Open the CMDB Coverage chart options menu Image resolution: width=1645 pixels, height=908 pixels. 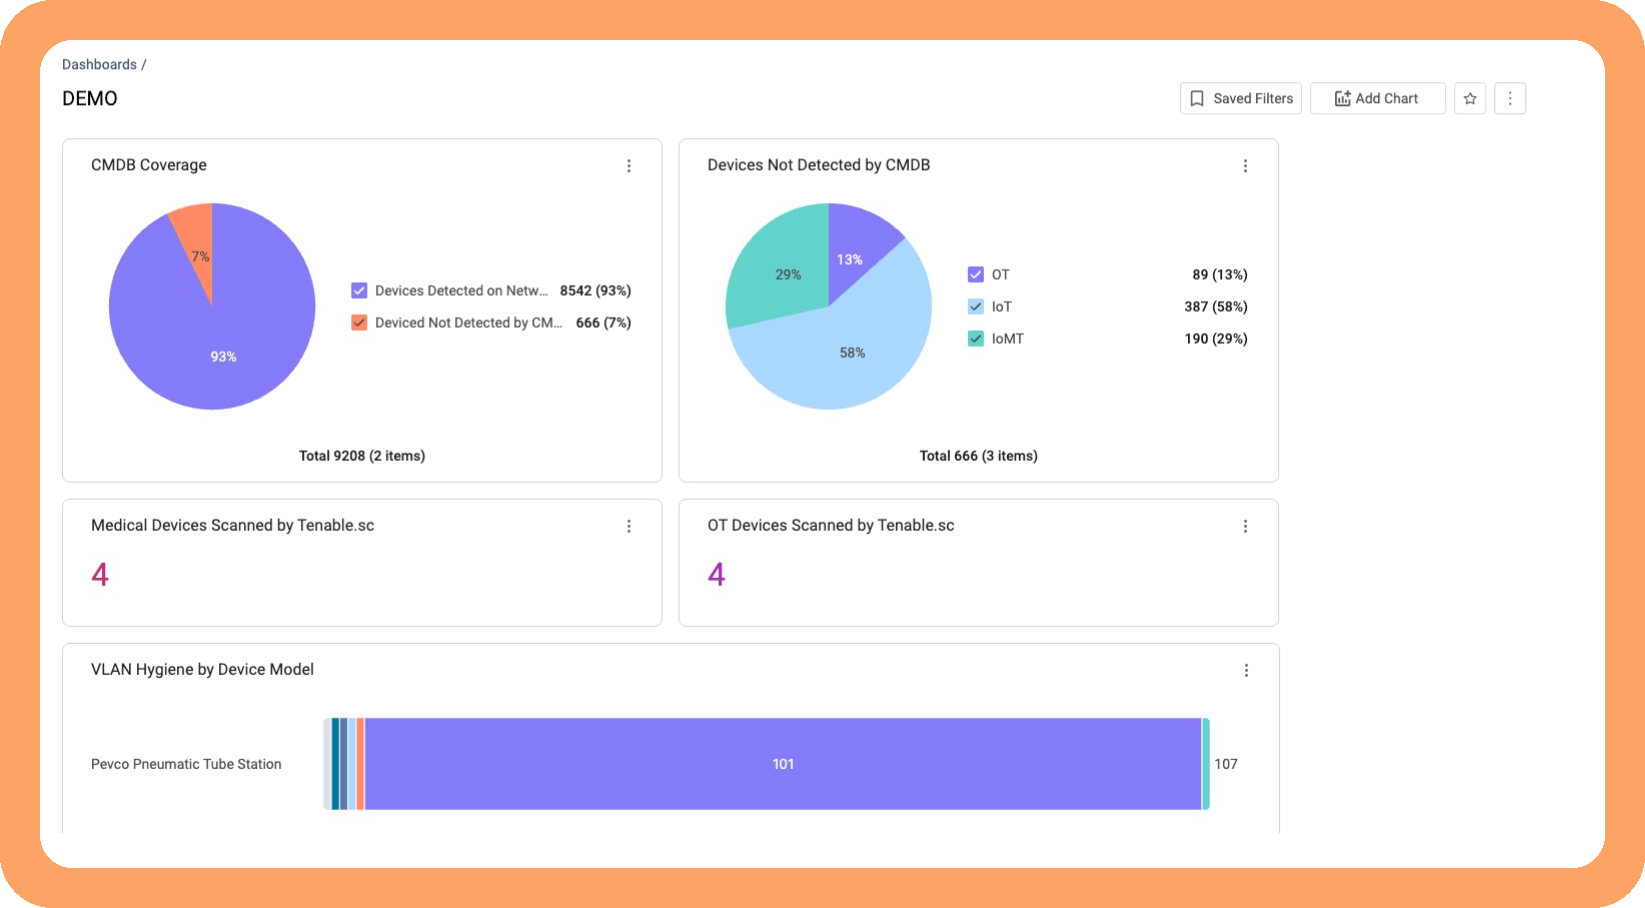(629, 166)
